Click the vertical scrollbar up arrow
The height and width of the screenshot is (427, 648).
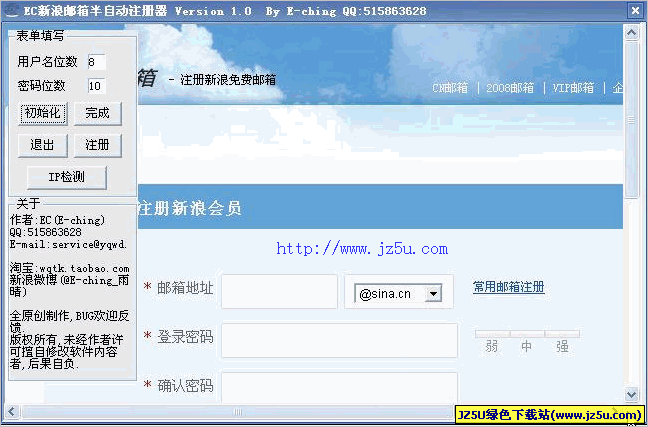[x=631, y=32]
